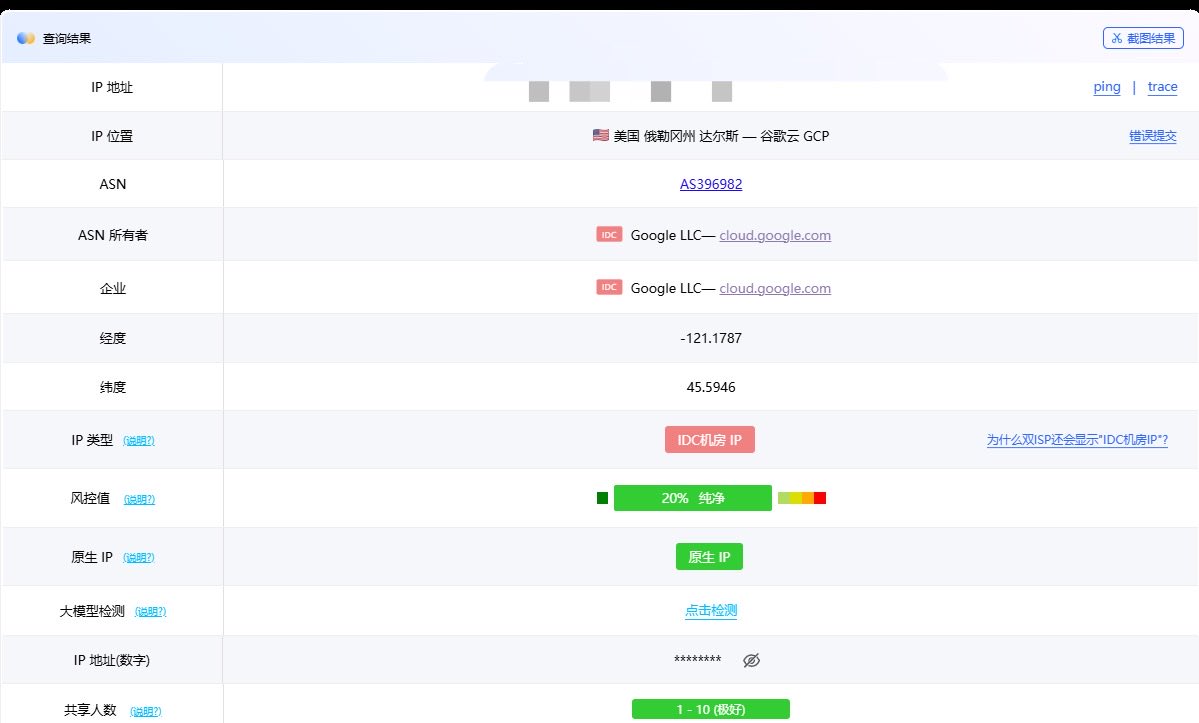Click the 查询结果 header logo icon
The width and height of the screenshot is (1199, 723).
pyautogui.click(x=26, y=38)
